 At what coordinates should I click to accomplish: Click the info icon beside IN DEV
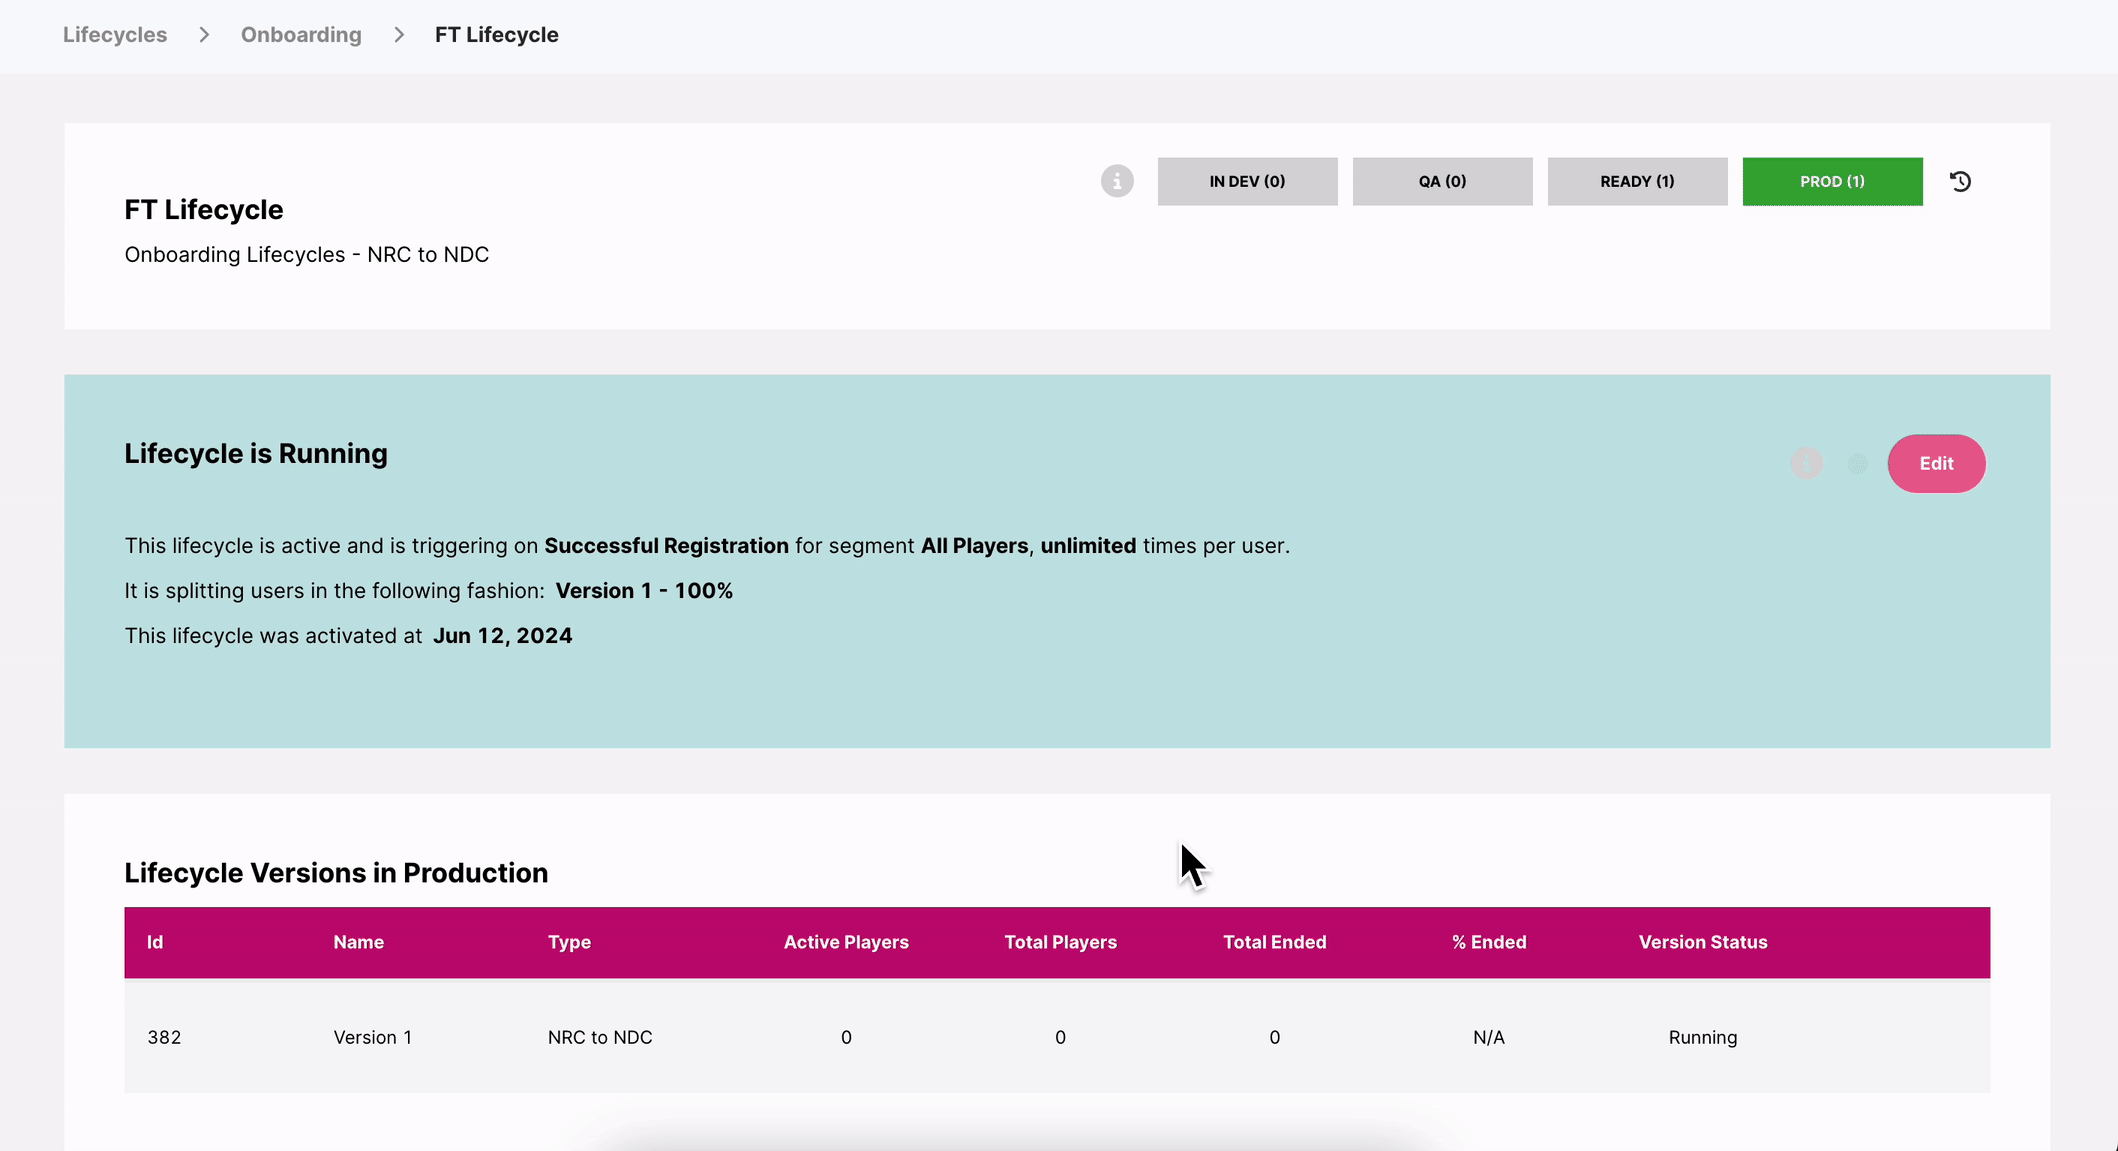[x=1117, y=181]
